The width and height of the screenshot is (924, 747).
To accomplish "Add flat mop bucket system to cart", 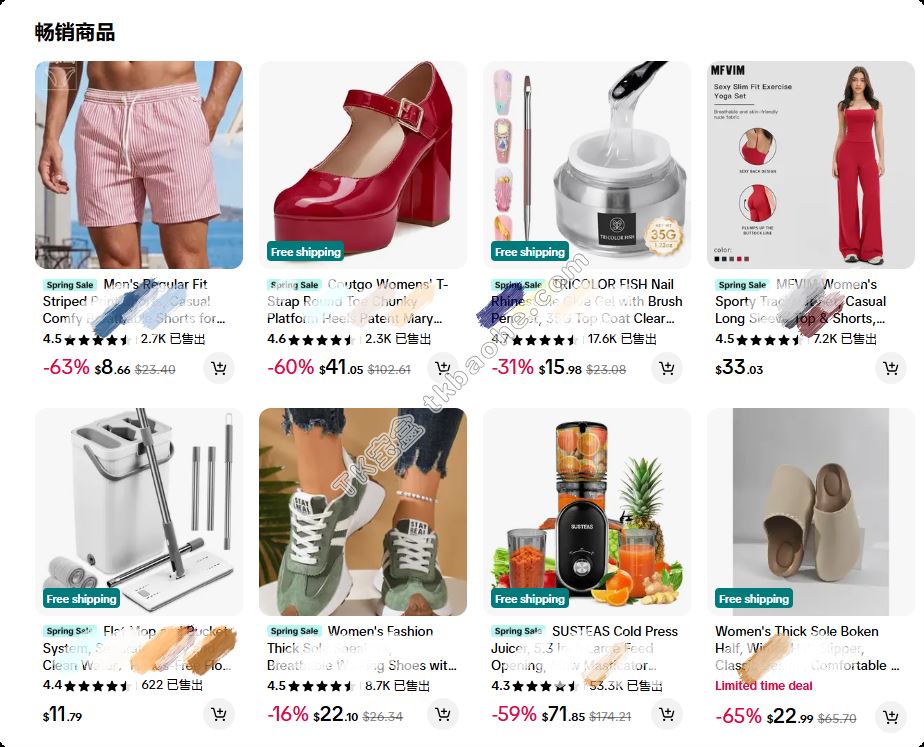I will coord(219,715).
